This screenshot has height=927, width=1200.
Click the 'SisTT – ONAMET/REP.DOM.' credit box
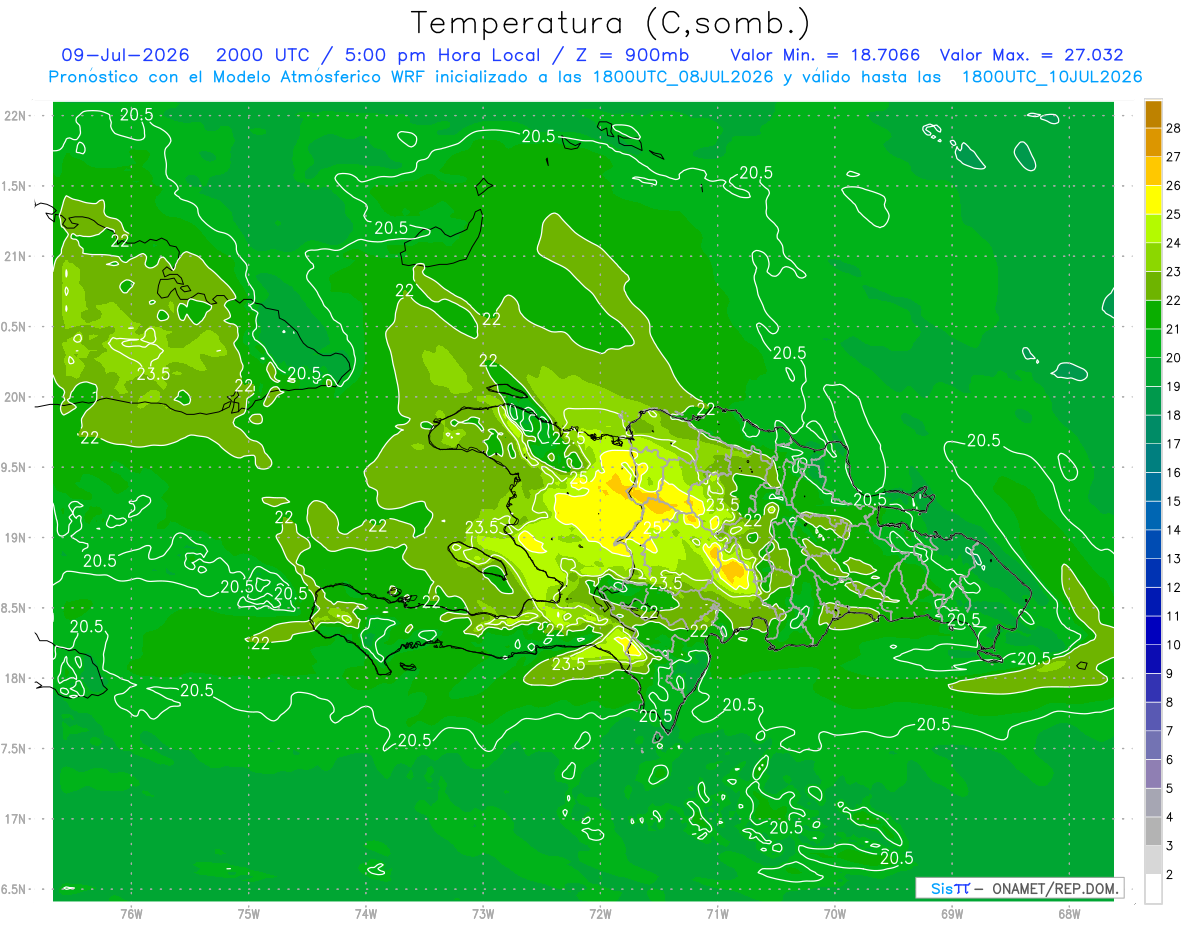click(1019, 888)
